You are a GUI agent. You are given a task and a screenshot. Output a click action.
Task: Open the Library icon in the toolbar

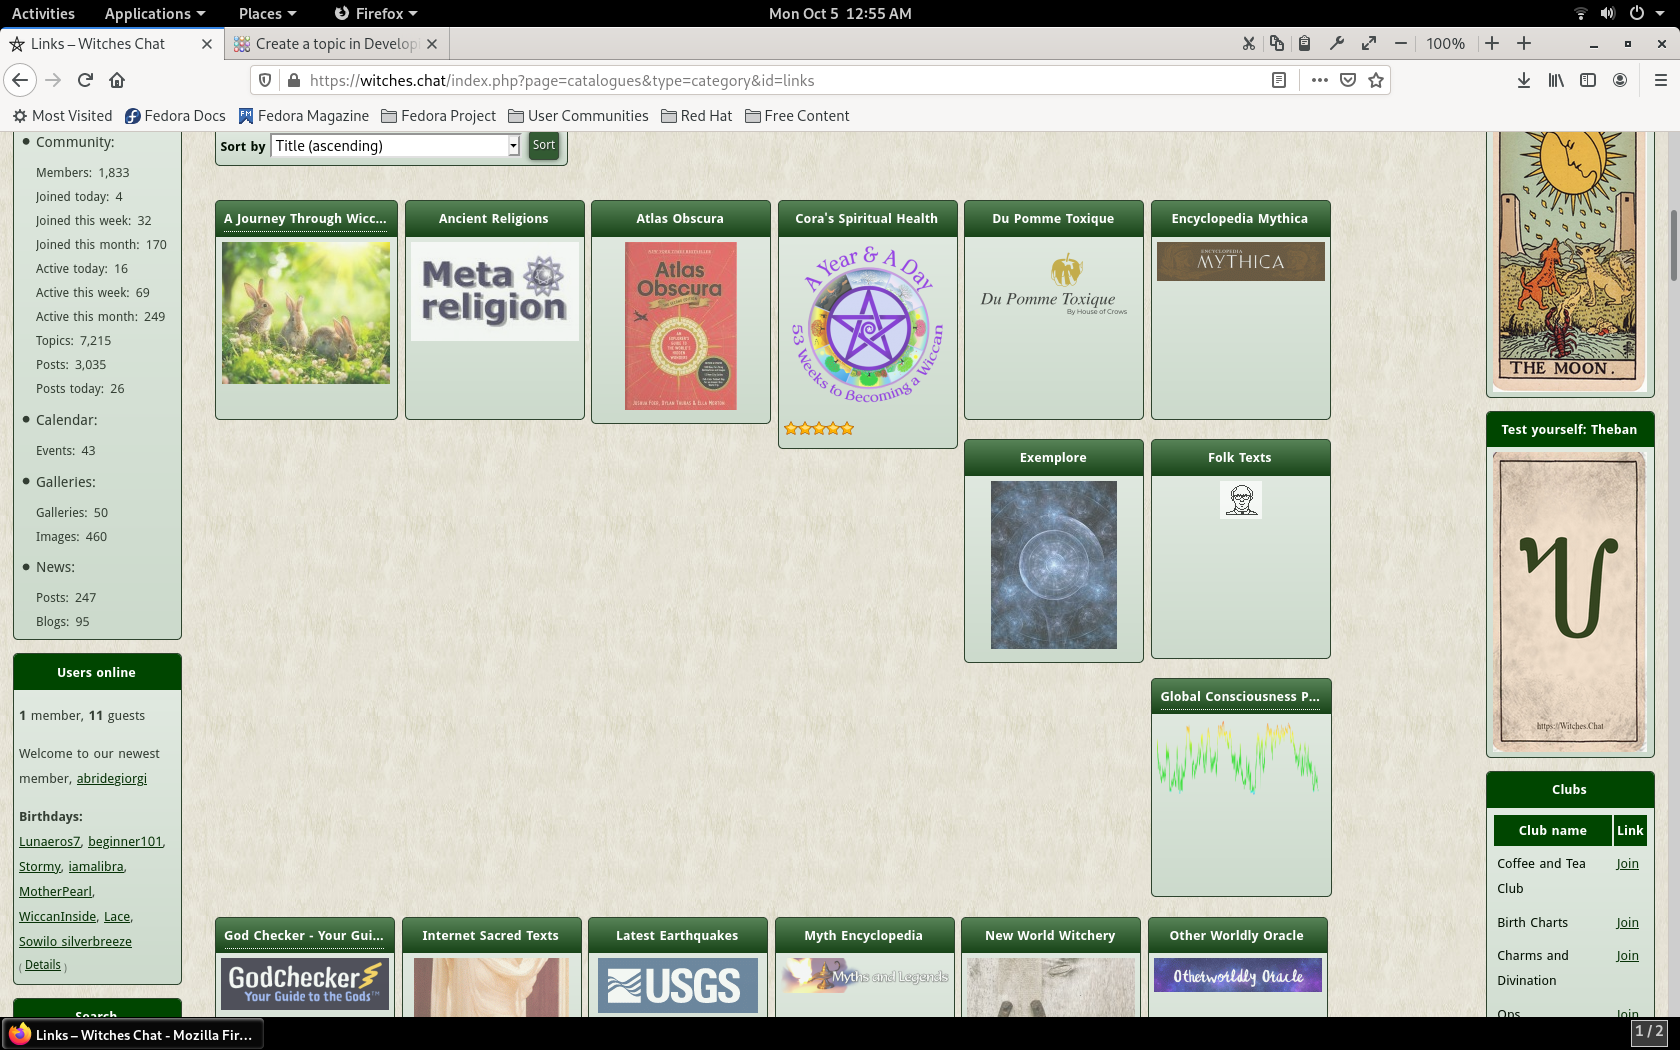tap(1556, 81)
